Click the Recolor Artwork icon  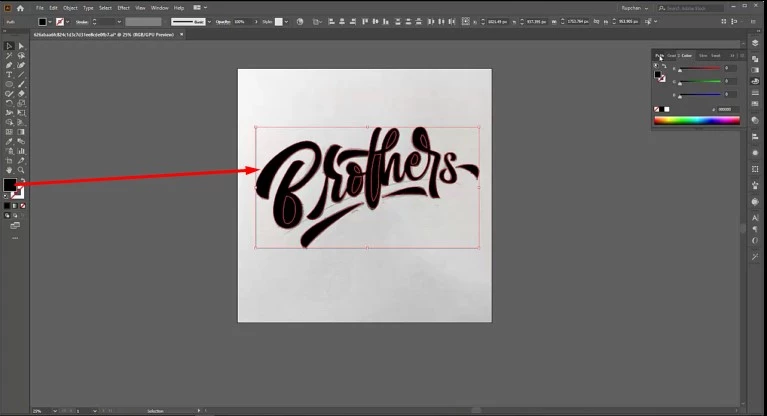point(300,22)
